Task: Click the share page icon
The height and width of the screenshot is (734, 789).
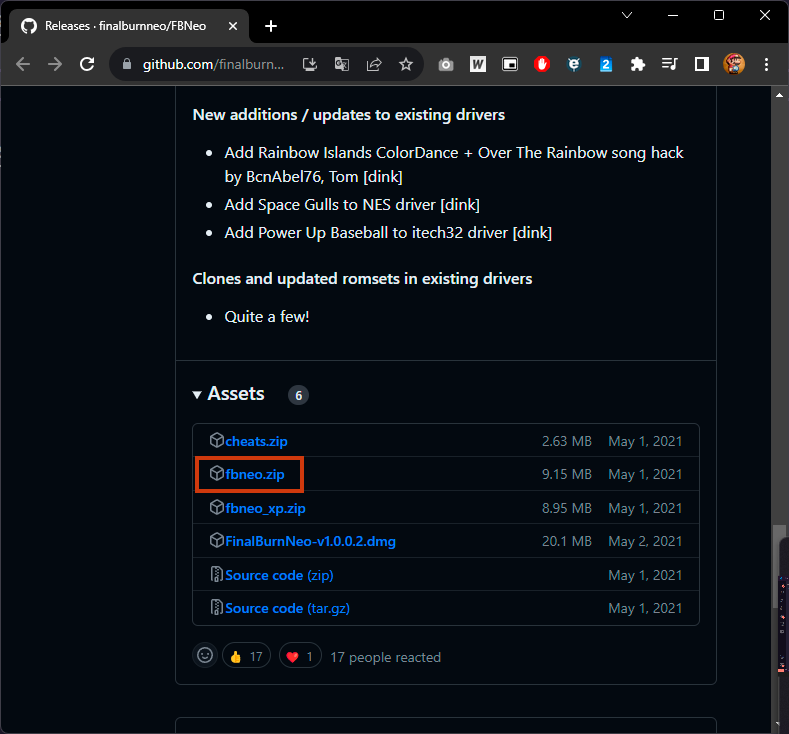Action: [374, 64]
